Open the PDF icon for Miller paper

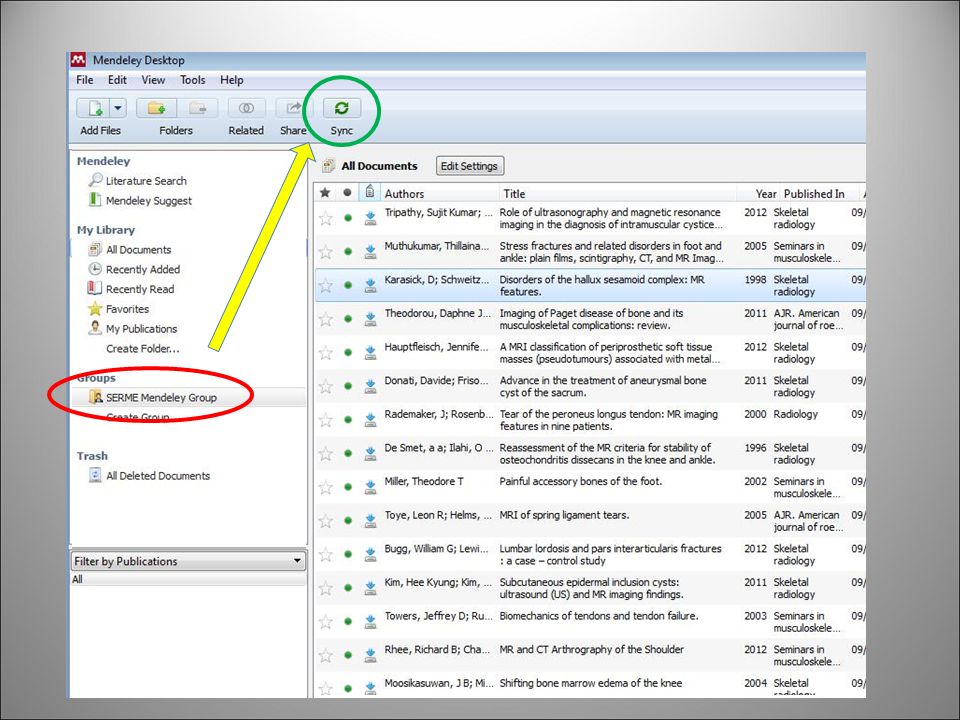coord(370,487)
